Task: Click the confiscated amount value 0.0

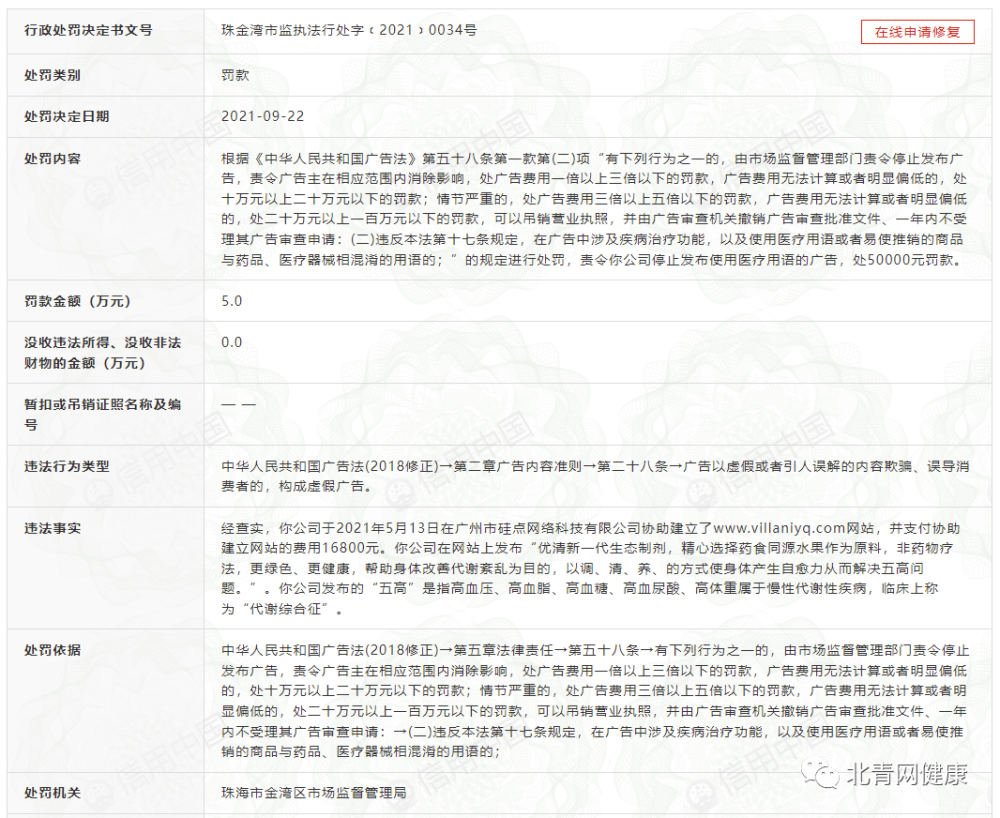Action: [x=232, y=342]
